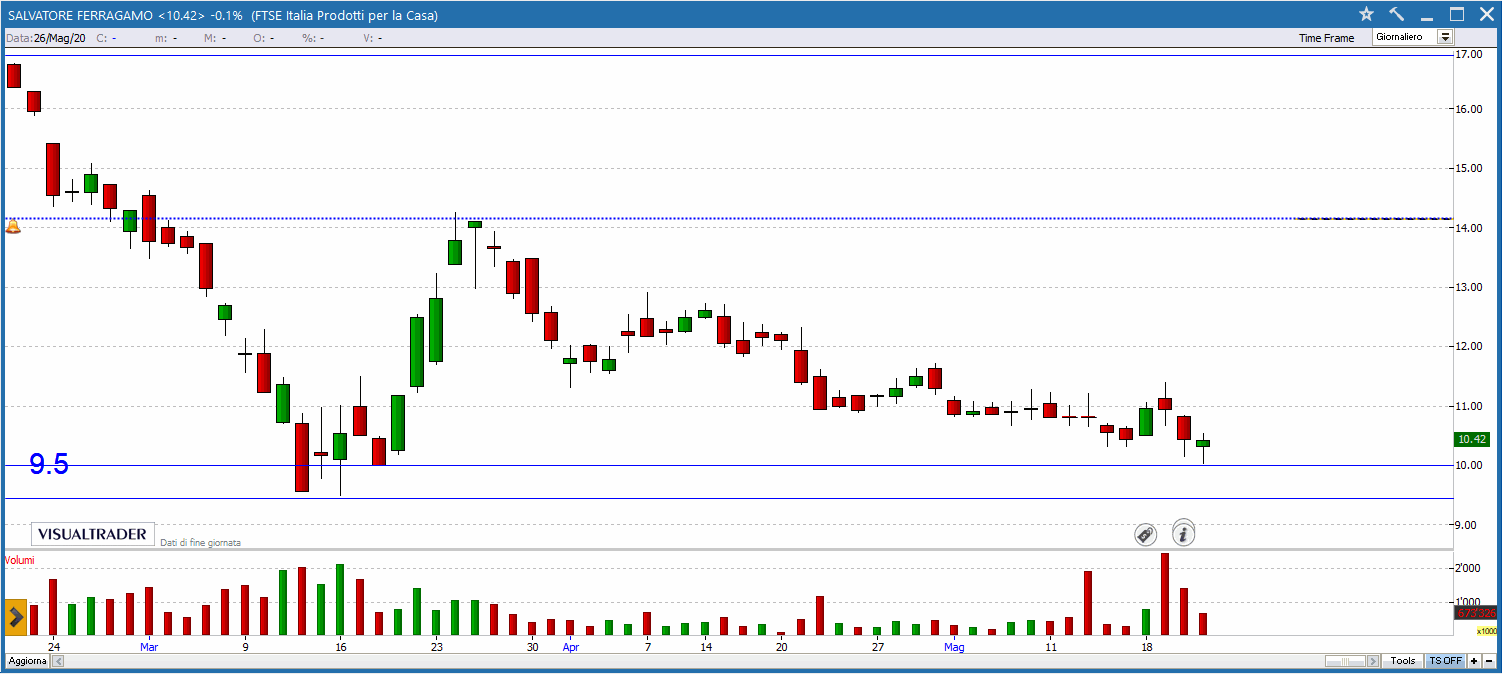The image size is (1502, 674).
Task: Zoom out with the minus button
Action: (x=1489, y=661)
